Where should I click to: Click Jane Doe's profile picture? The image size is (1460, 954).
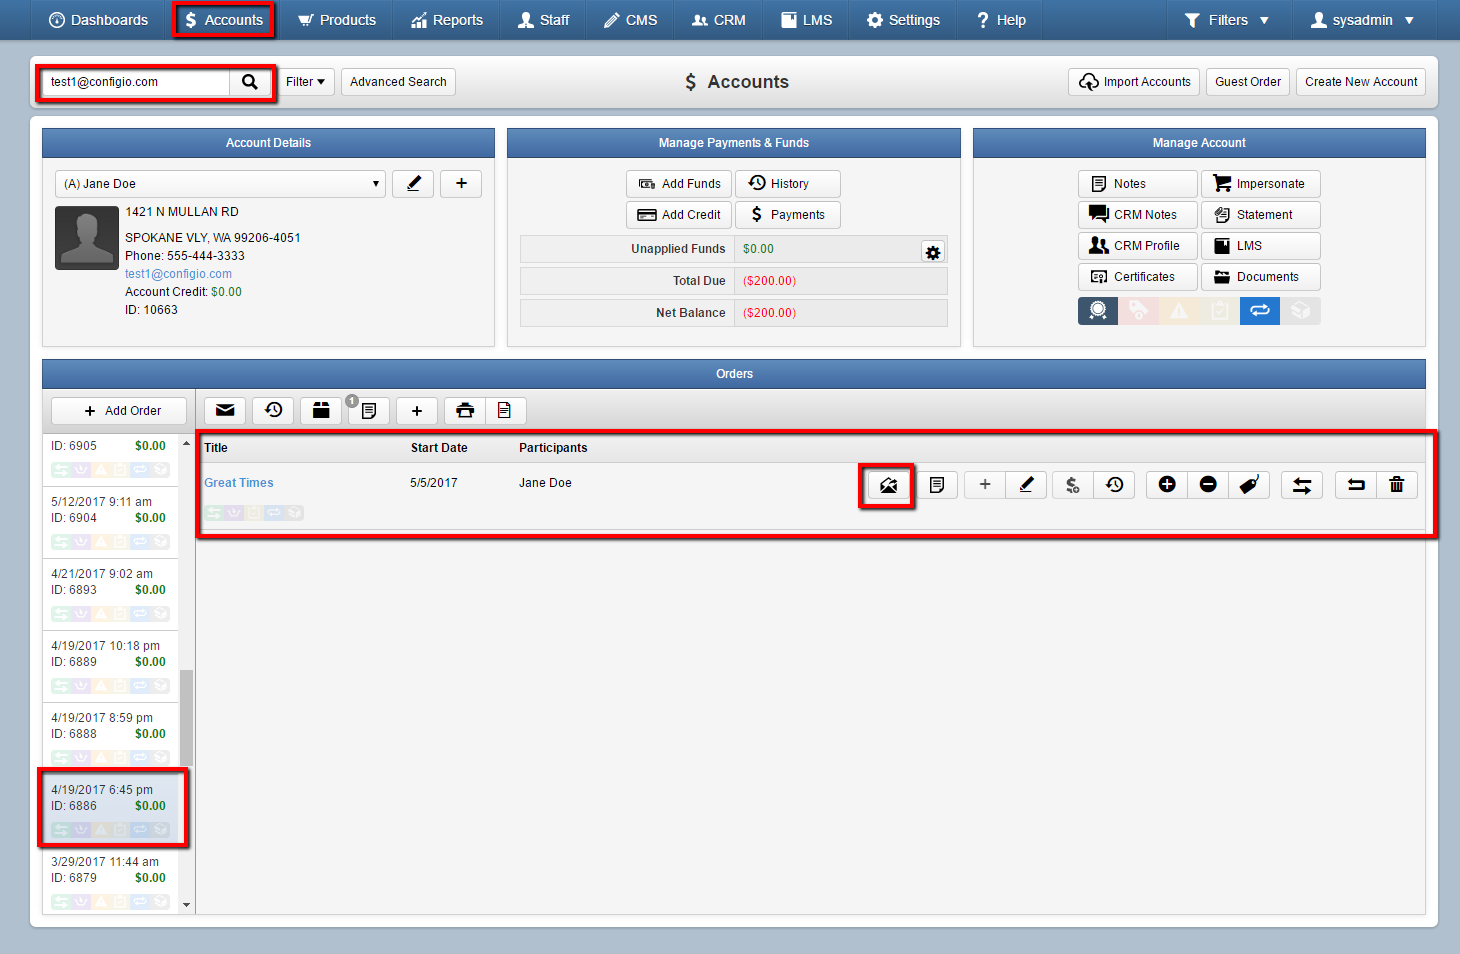point(87,238)
